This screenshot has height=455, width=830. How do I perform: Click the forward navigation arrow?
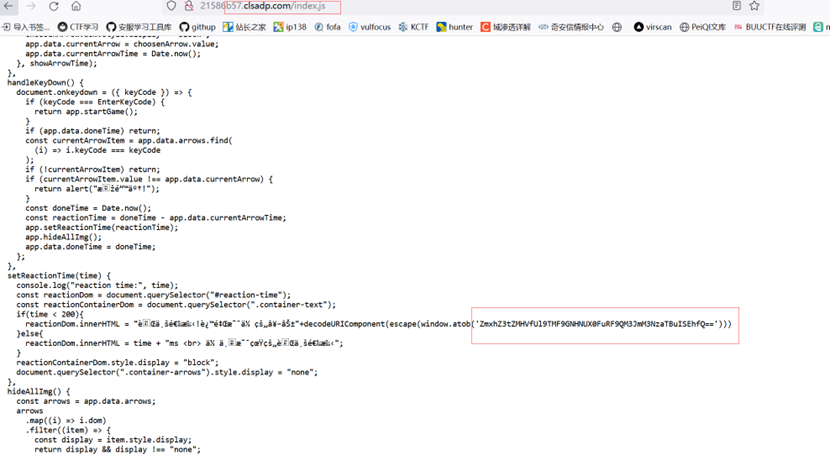[31, 6]
